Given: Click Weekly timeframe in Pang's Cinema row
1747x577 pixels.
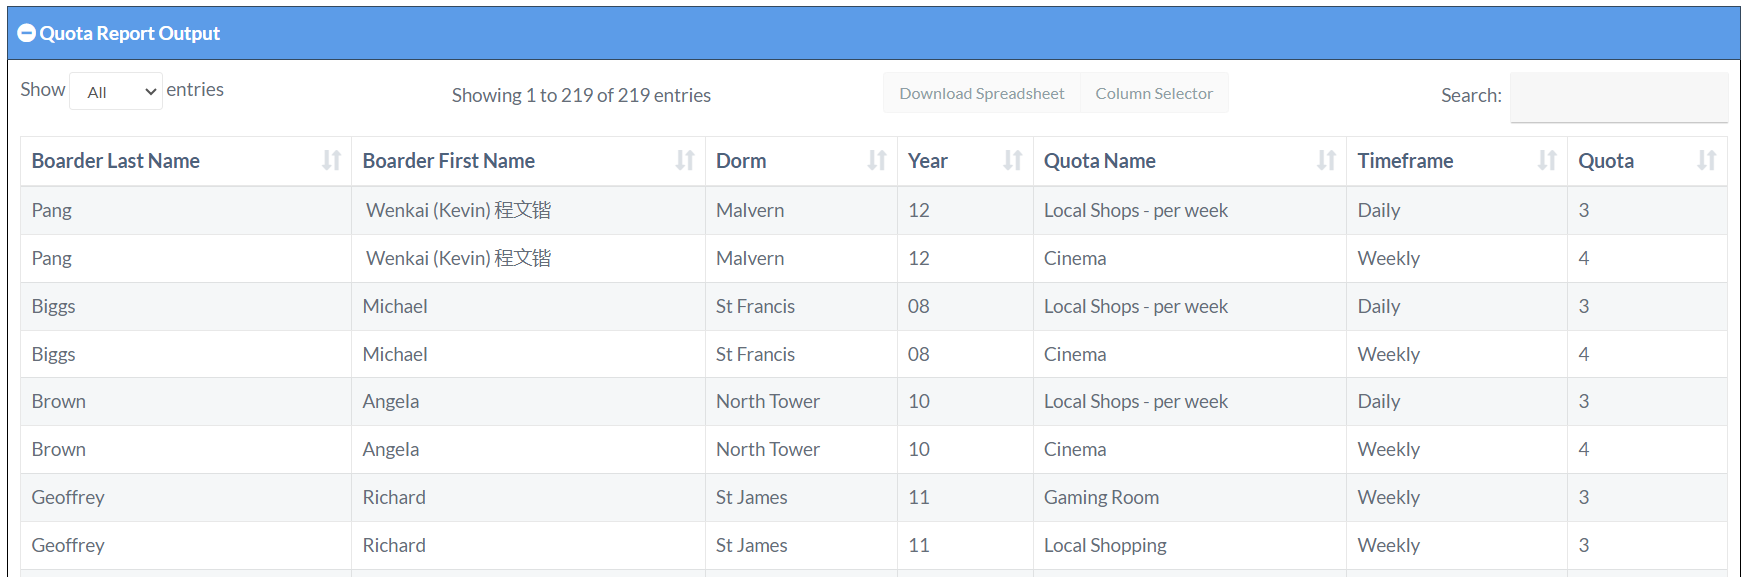Looking at the screenshot, I should [x=1389, y=258].
